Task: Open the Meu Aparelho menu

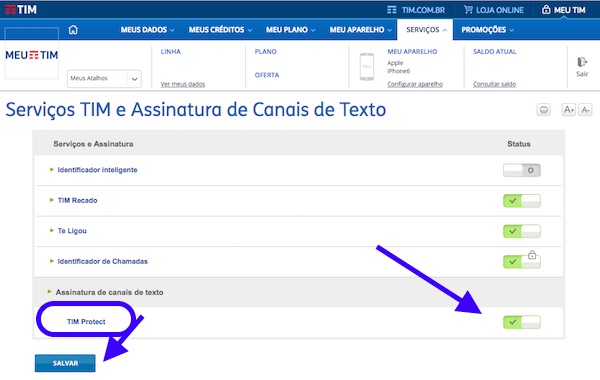Action: click(x=361, y=30)
